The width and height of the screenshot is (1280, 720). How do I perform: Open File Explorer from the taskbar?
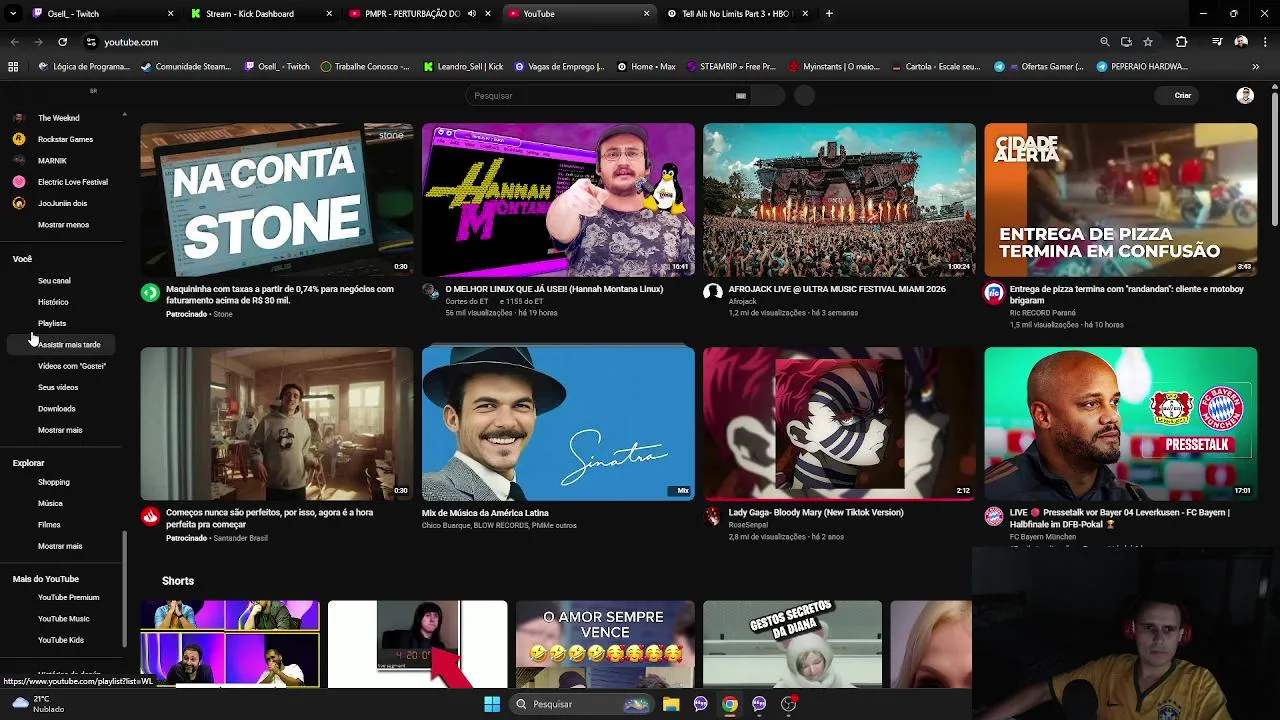(x=671, y=704)
